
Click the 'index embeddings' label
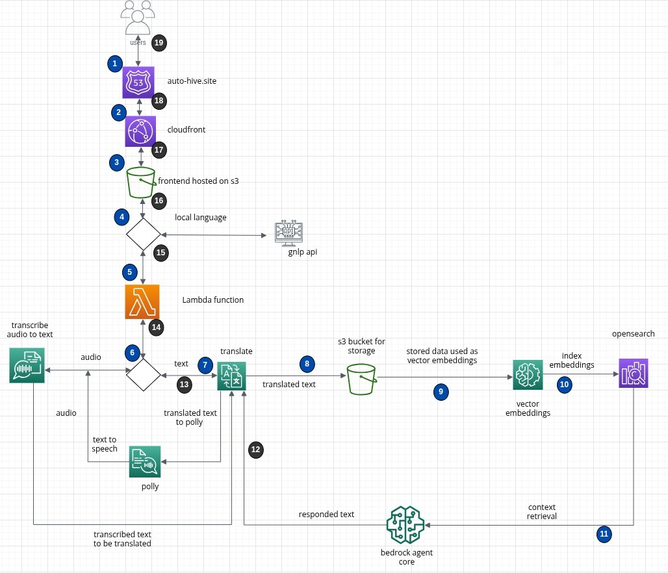tap(572, 360)
